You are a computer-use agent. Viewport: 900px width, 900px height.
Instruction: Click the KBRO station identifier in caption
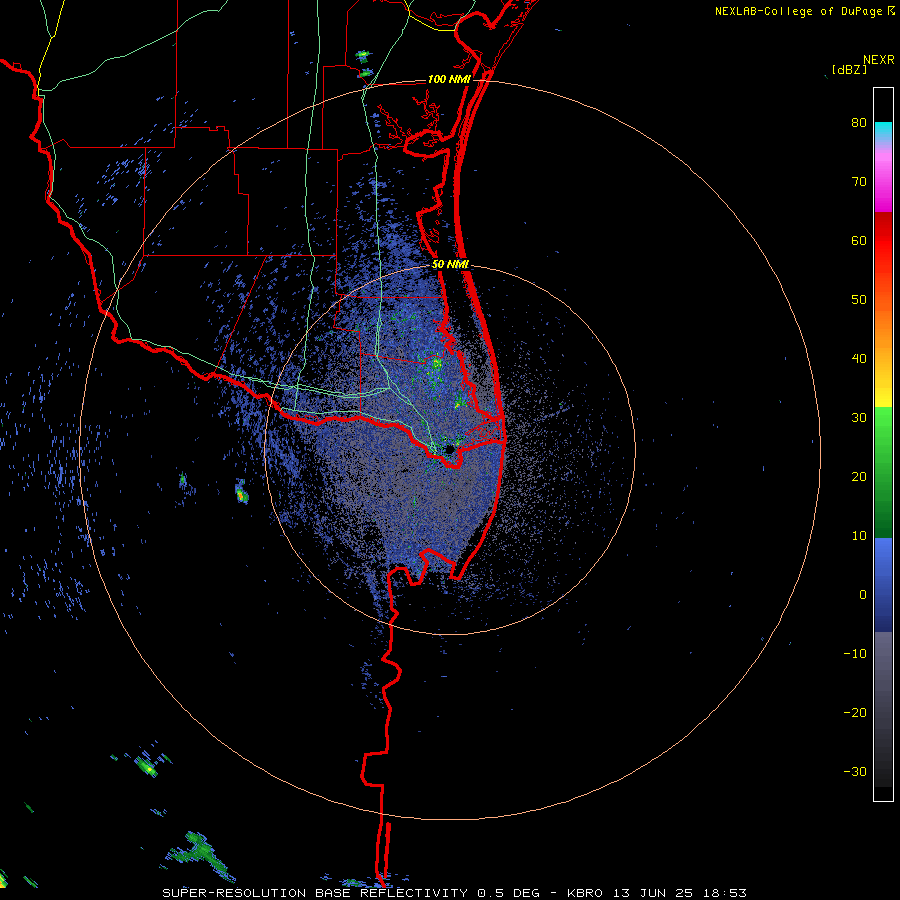(585, 893)
